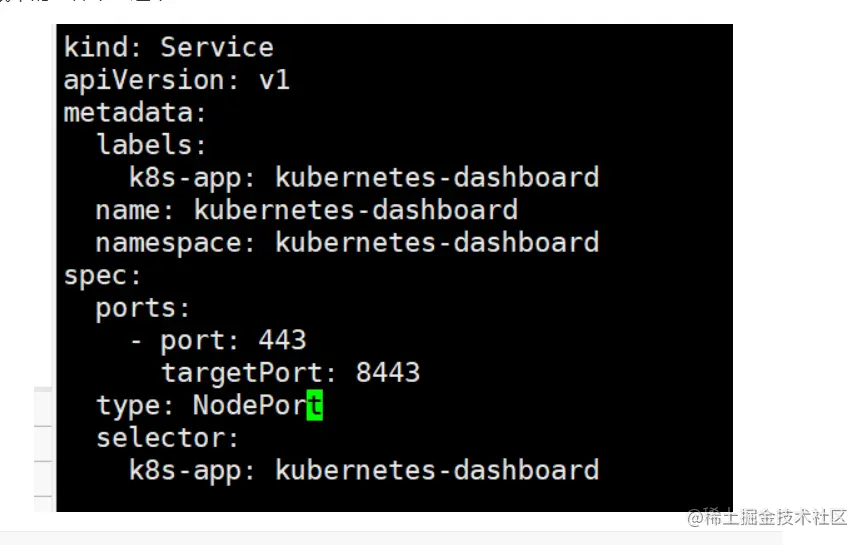Click the targetPort value 8443

[x=387, y=373]
